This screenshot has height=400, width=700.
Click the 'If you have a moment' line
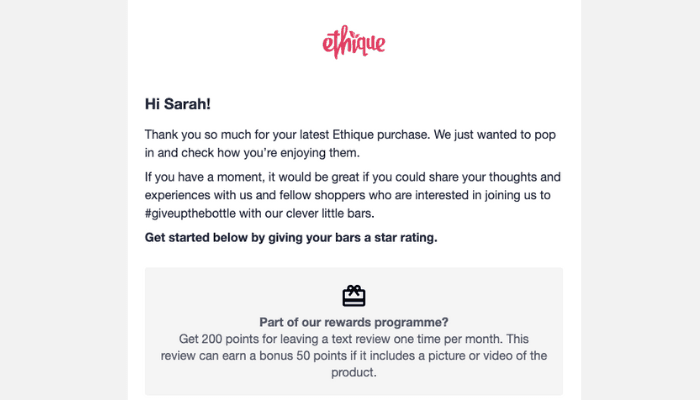(353, 177)
